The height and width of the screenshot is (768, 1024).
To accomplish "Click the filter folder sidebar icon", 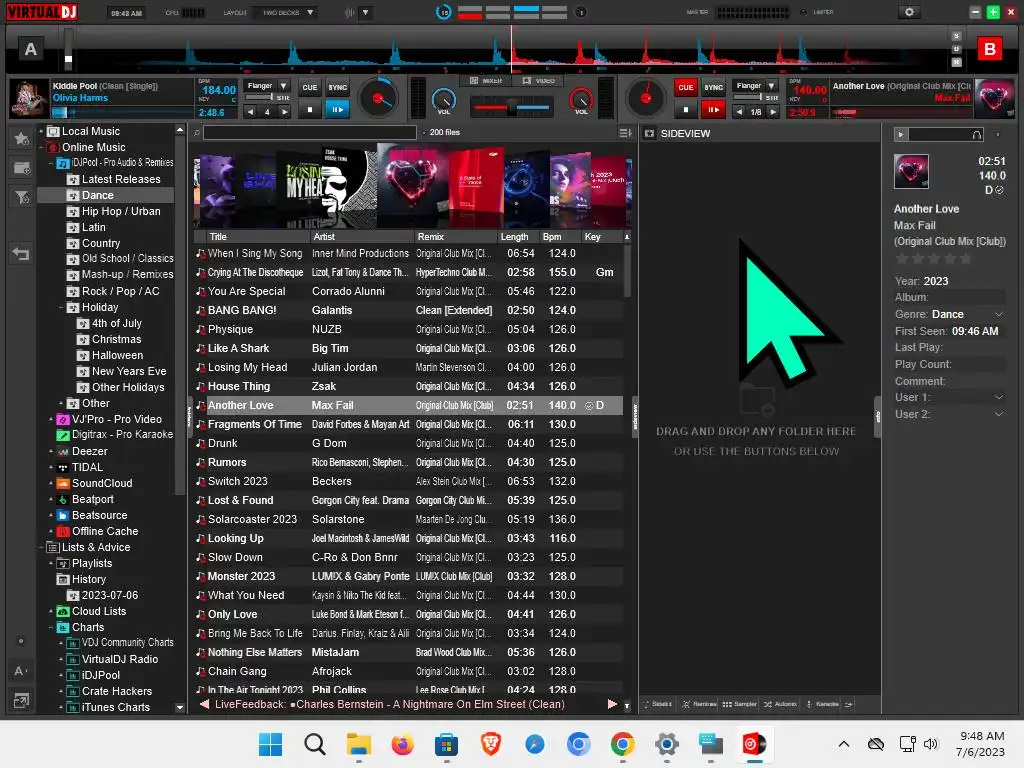I will pyautogui.click(x=21, y=197).
